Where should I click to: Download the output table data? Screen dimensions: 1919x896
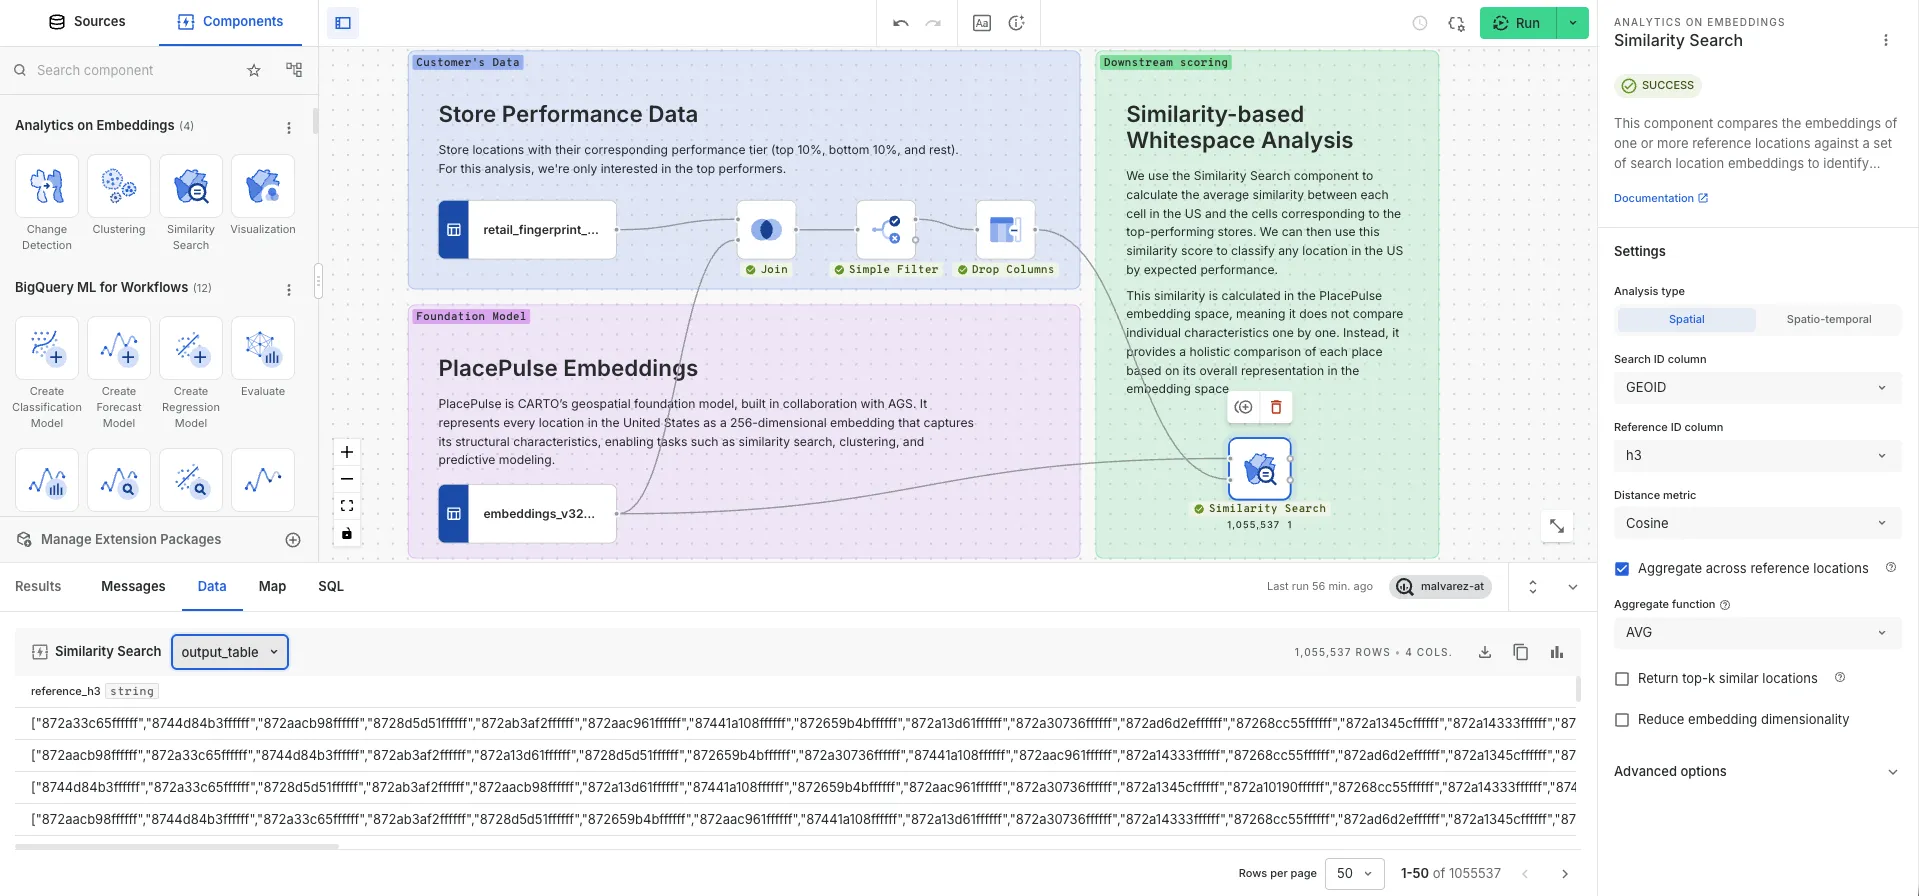click(1485, 652)
